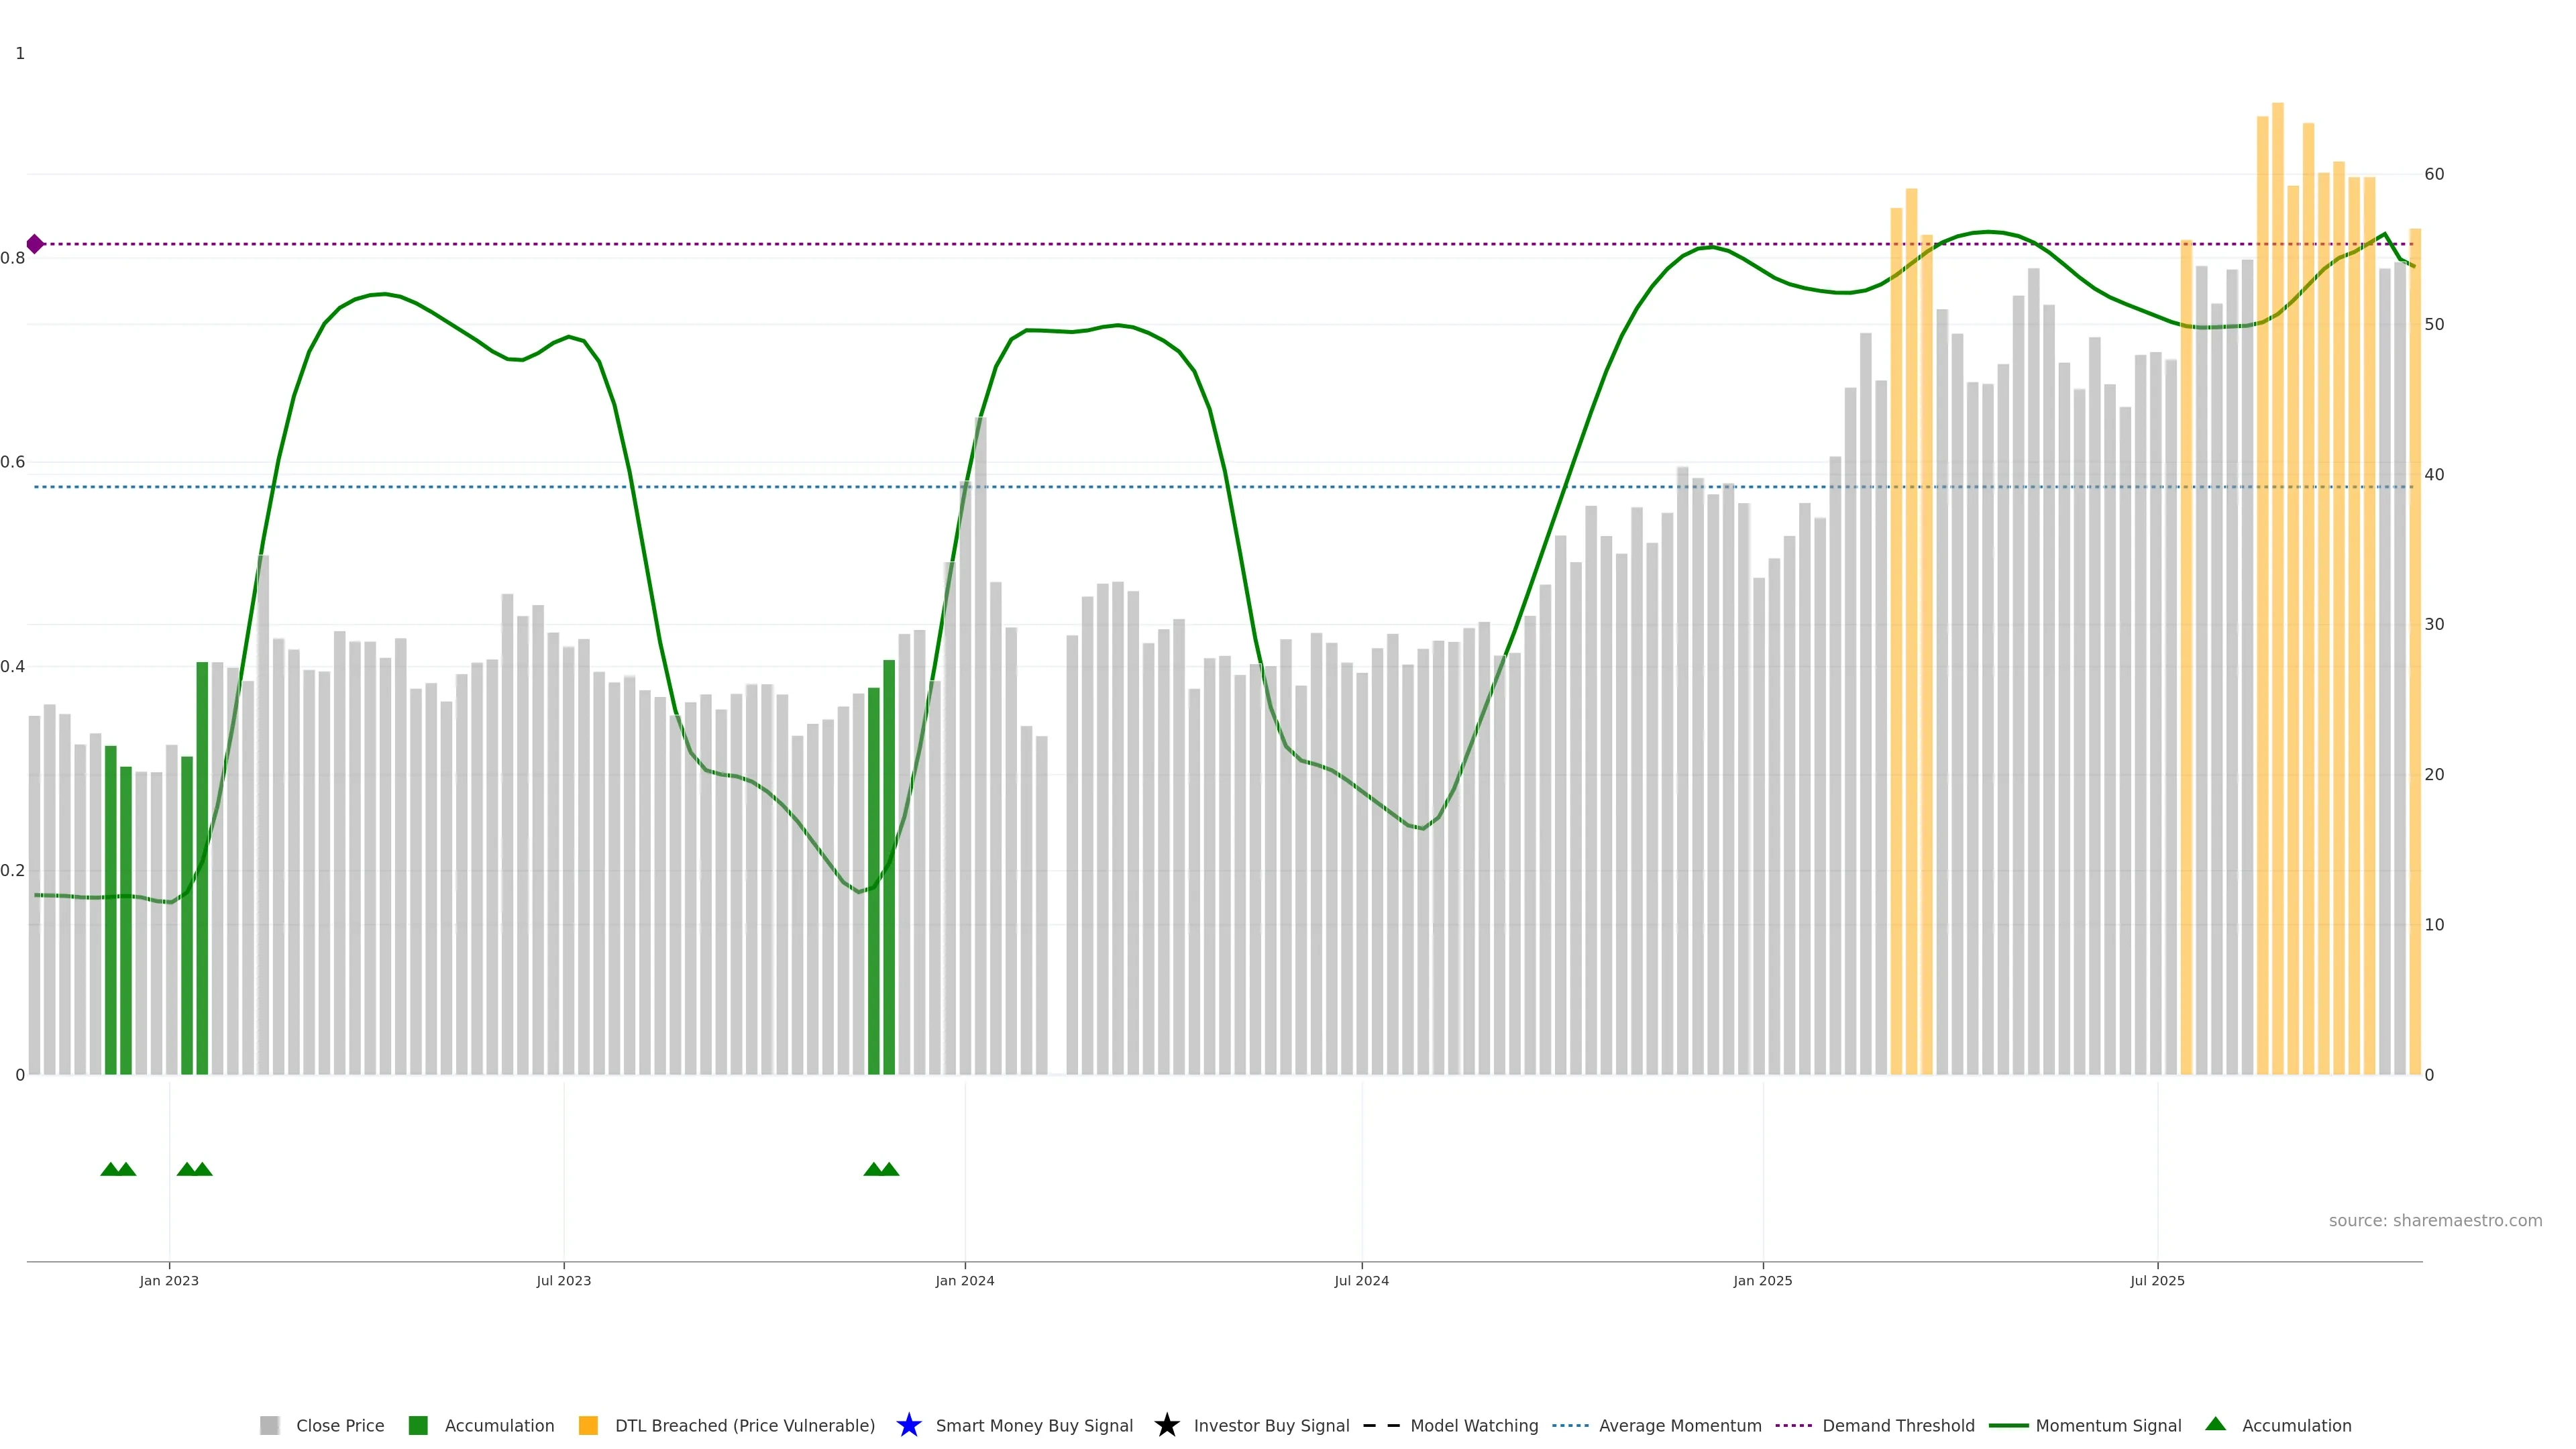Image resolution: width=2576 pixels, height=1449 pixels.
Task: Click the Jul 2024 axis label
Action: pos(1361,1280)
